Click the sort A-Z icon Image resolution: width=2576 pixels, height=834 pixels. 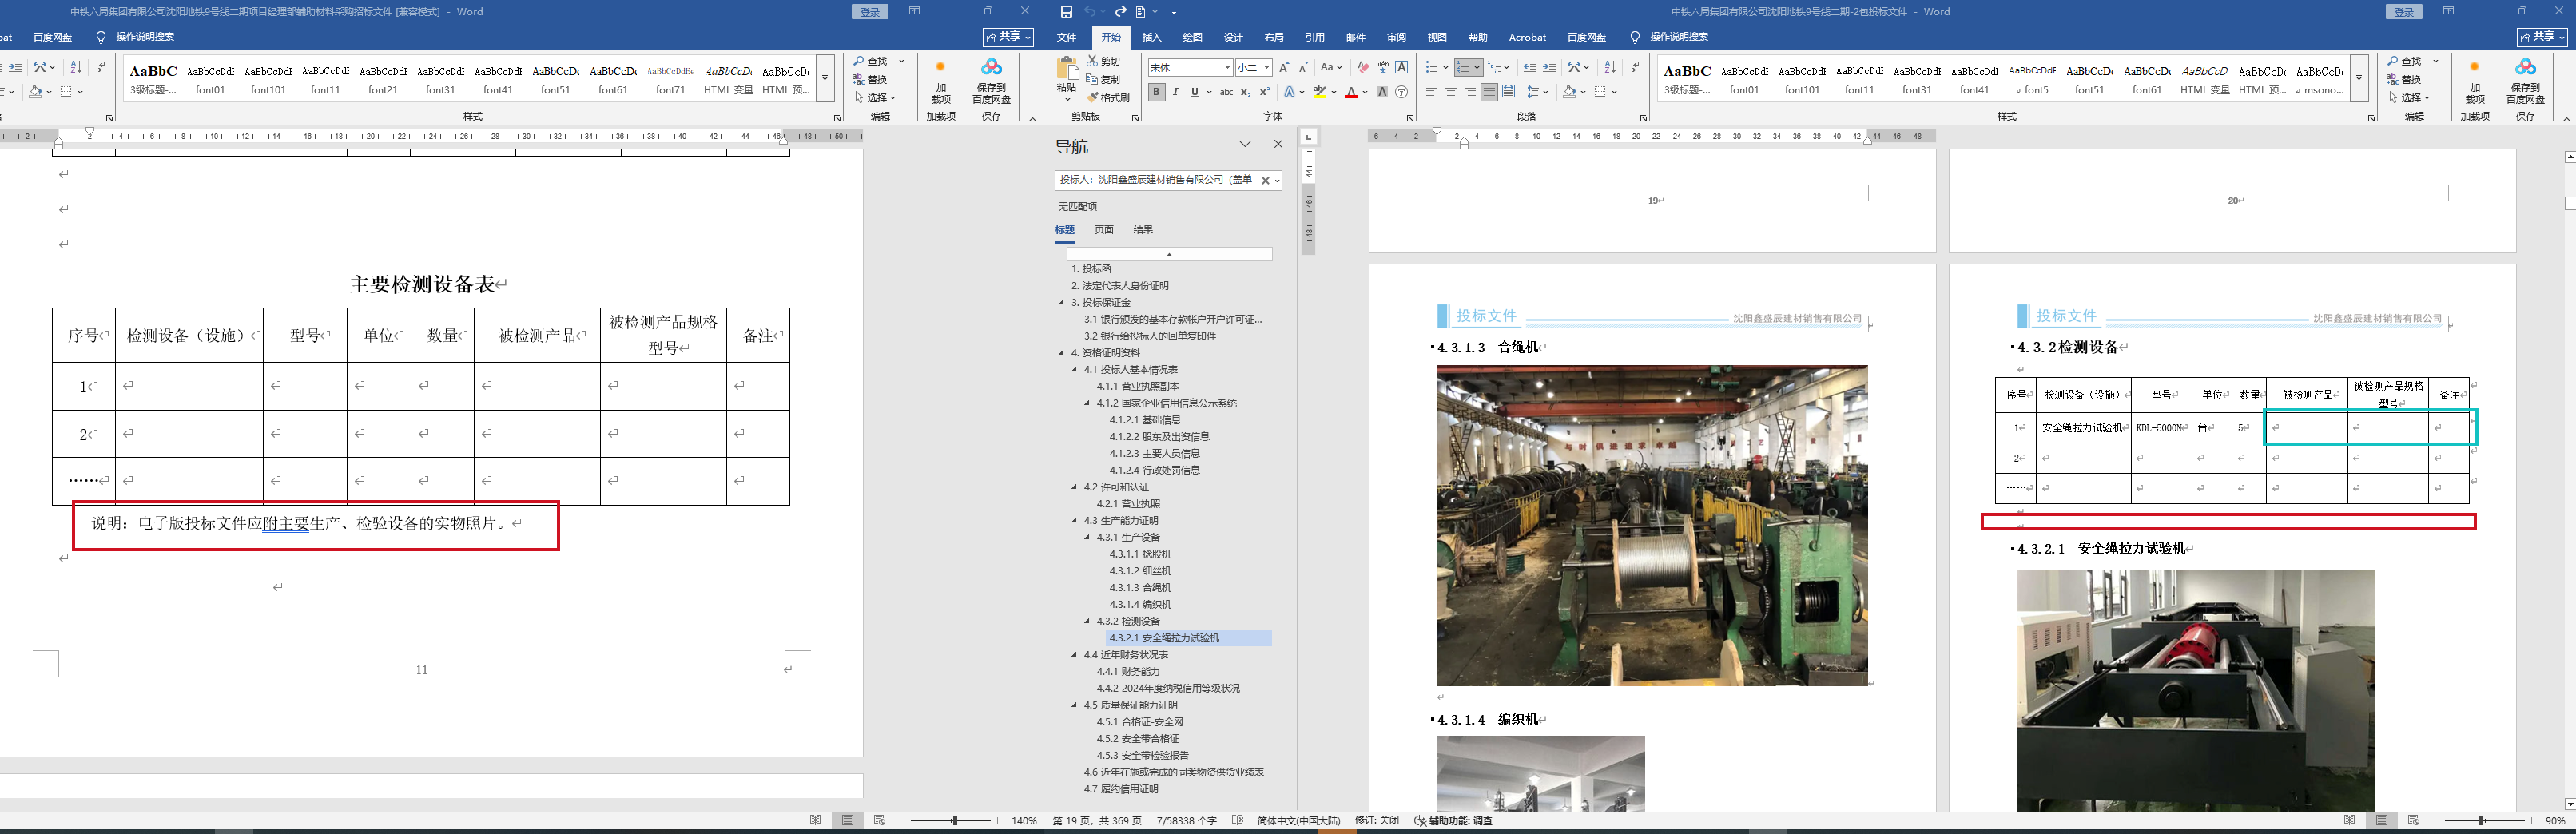click(x=1609, y=67)
